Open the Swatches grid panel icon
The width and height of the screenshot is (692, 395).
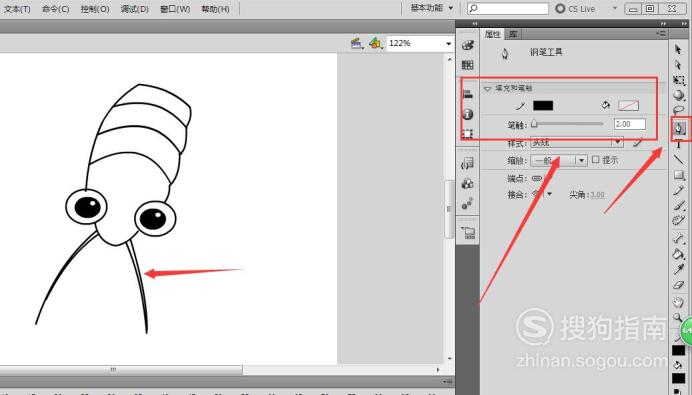click(x=468, y=65)
